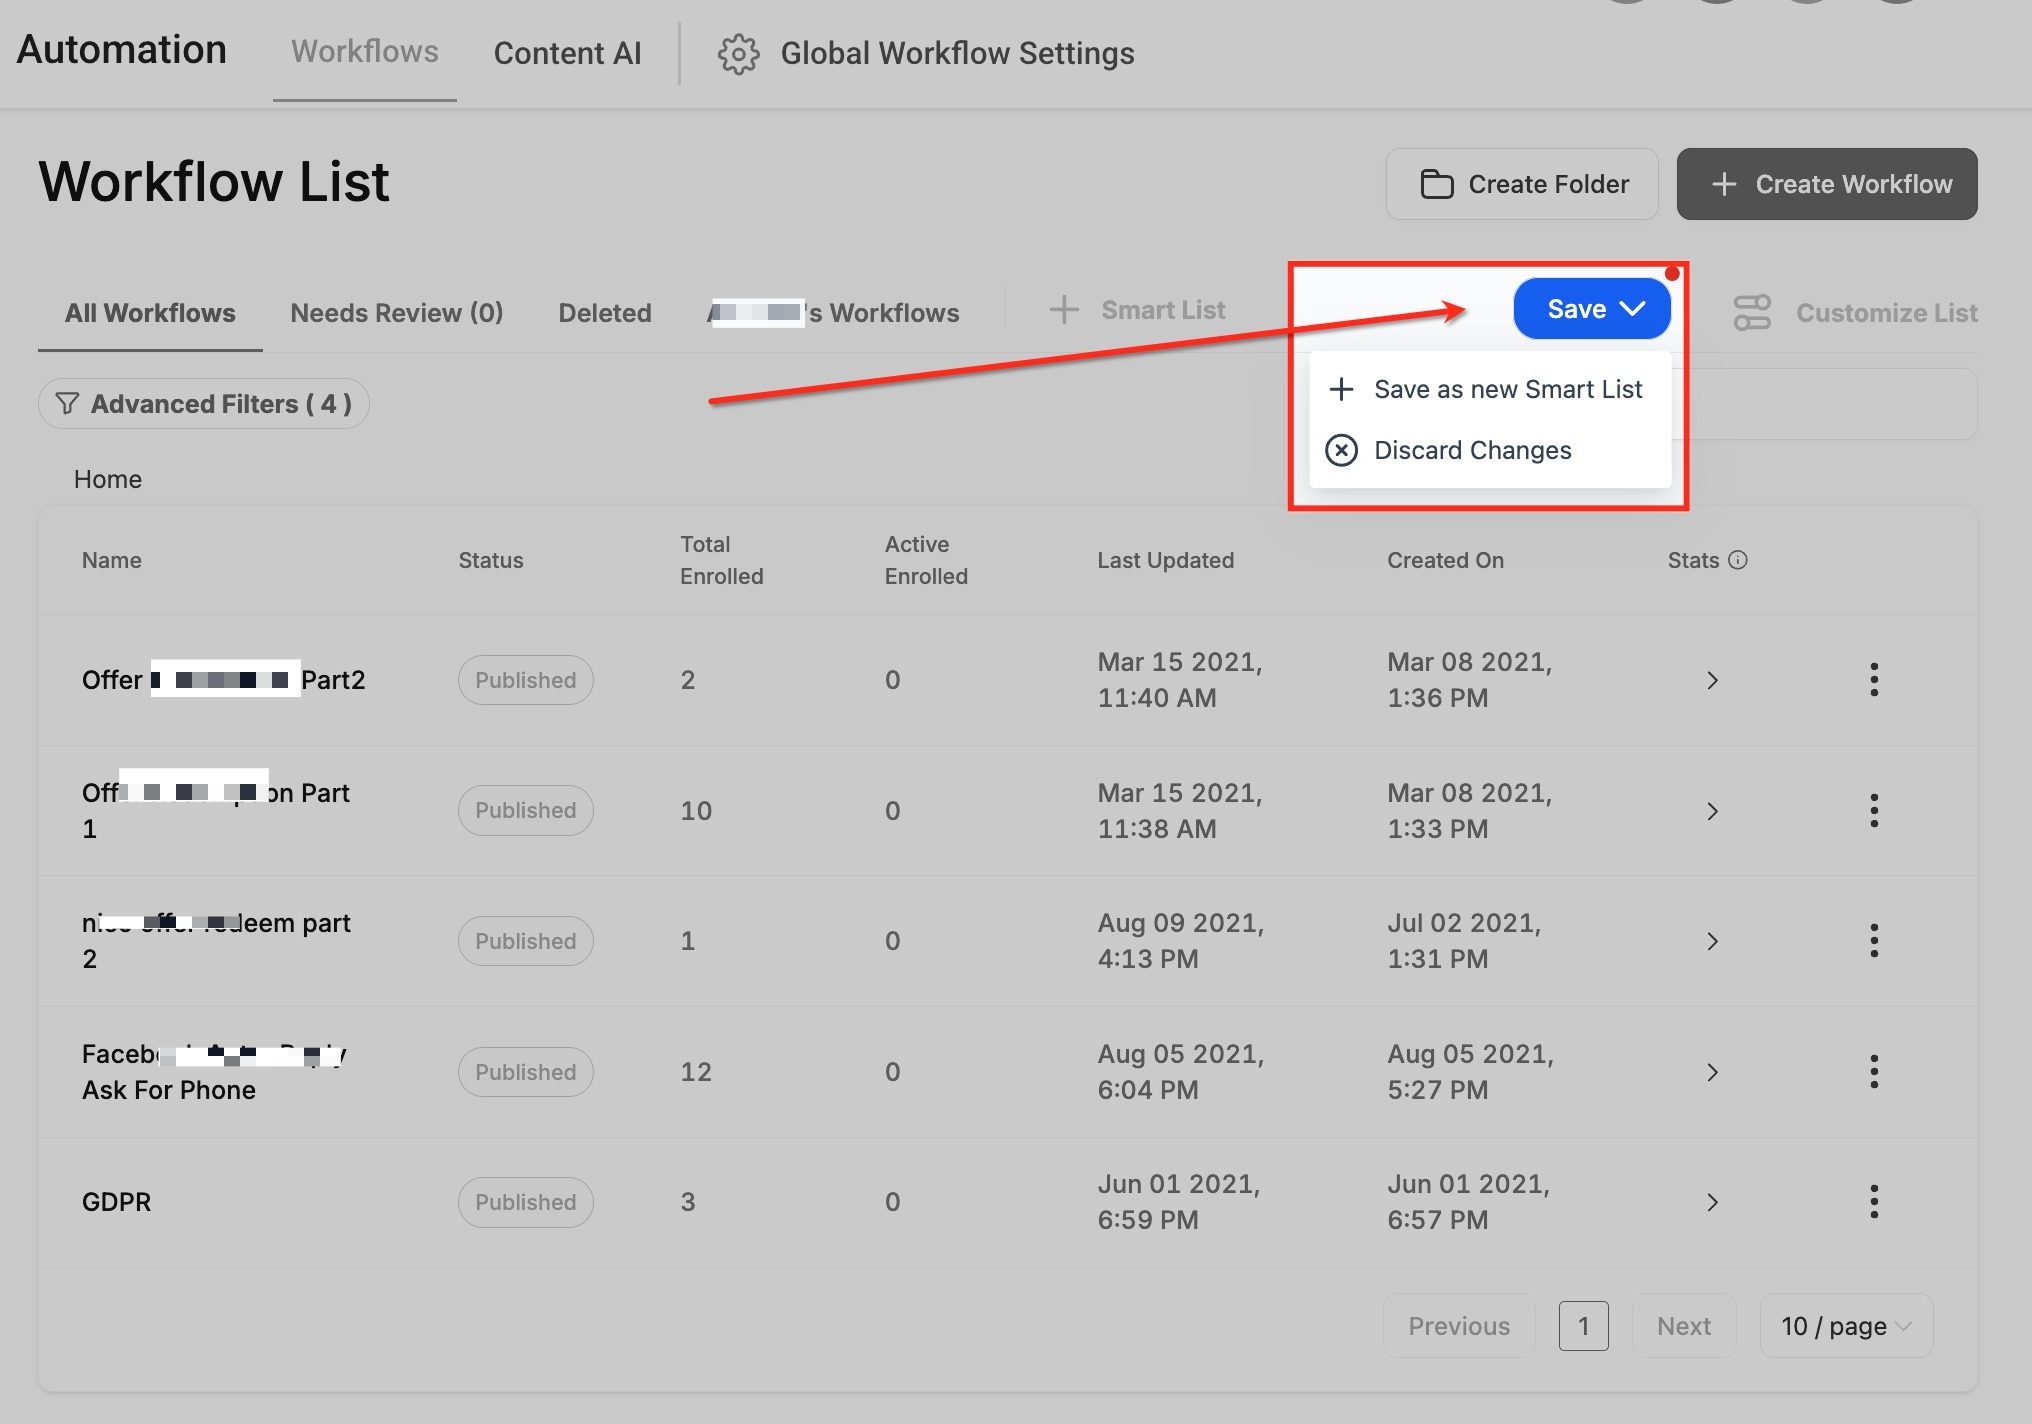Click the blue Save dropdown button
The width and height of the screenshot is (2032, 1424).
point(1592,309)
